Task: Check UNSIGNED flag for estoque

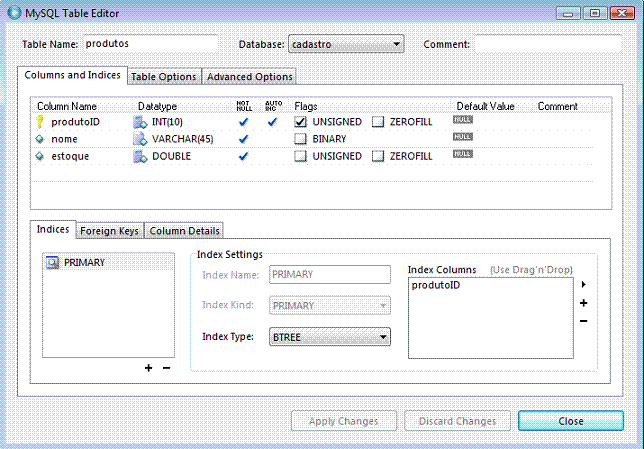Action: (x=301, y=156)
